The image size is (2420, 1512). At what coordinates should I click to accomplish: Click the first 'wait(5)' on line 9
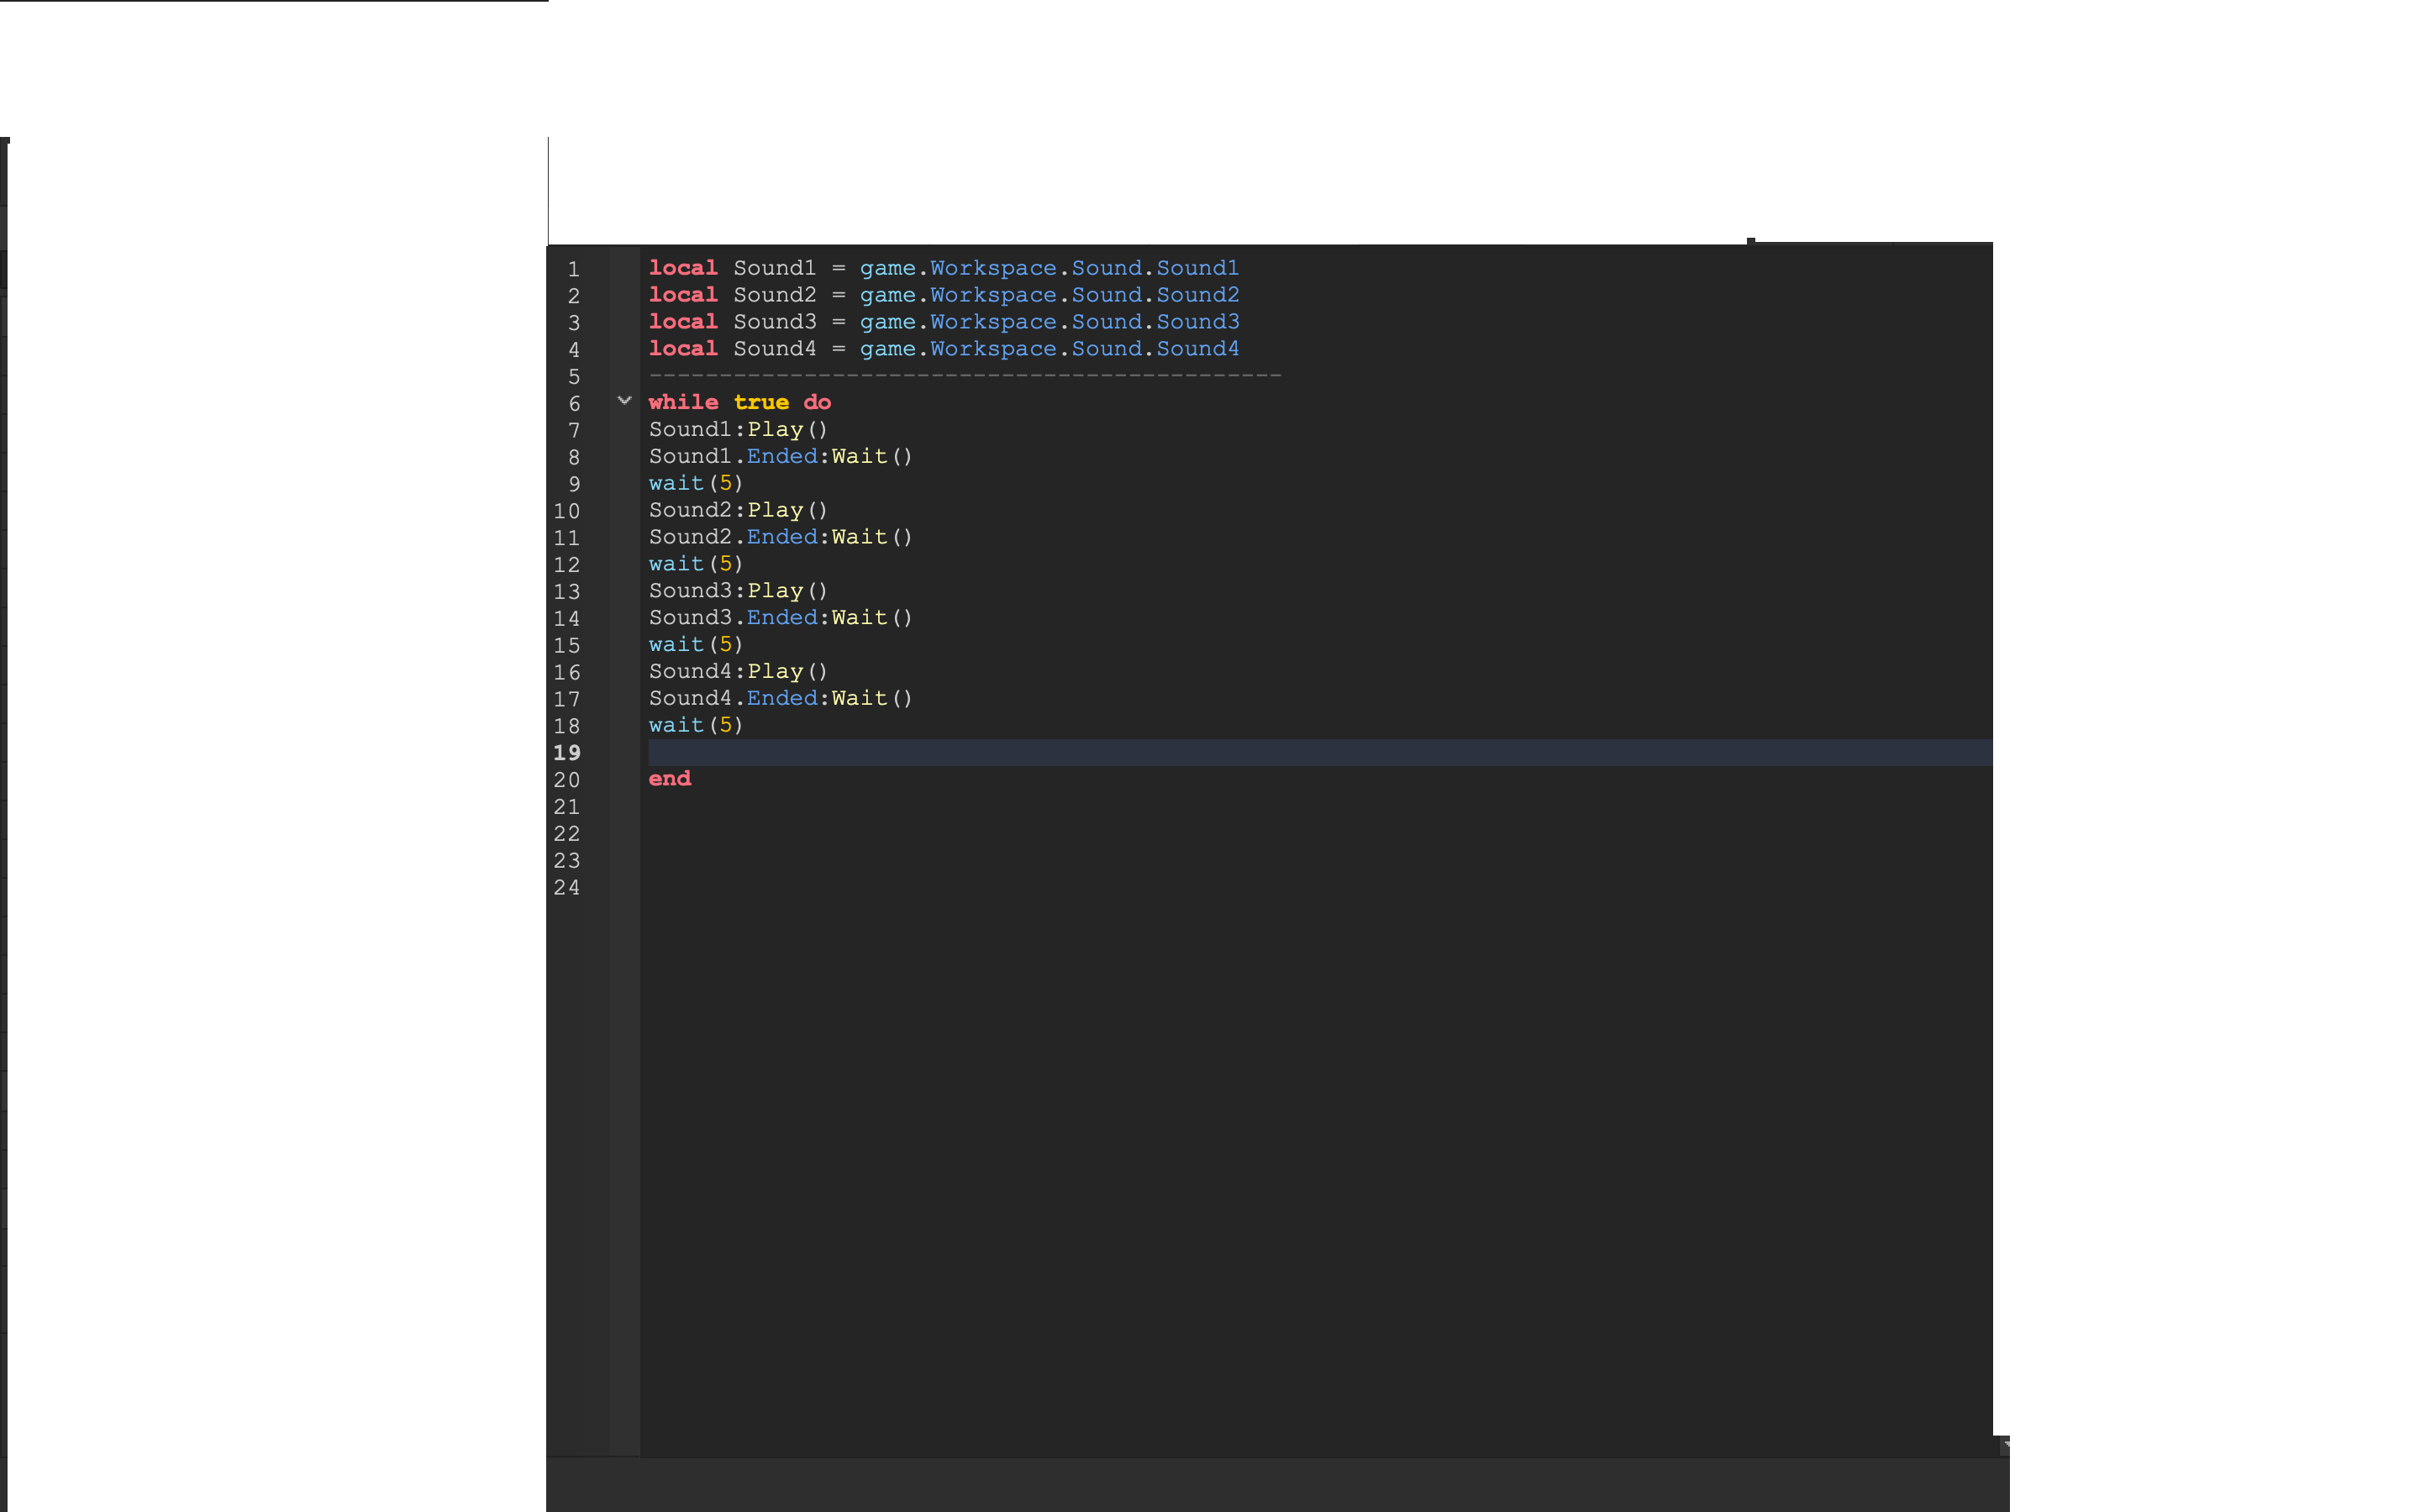[695, 483]
